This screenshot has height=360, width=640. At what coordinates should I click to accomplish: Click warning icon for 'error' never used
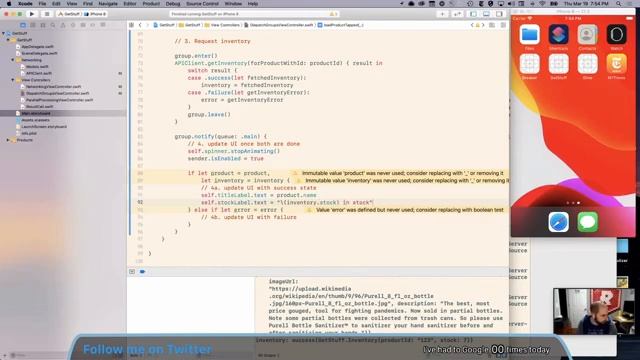pyautogui.click(x=309, y=210)
